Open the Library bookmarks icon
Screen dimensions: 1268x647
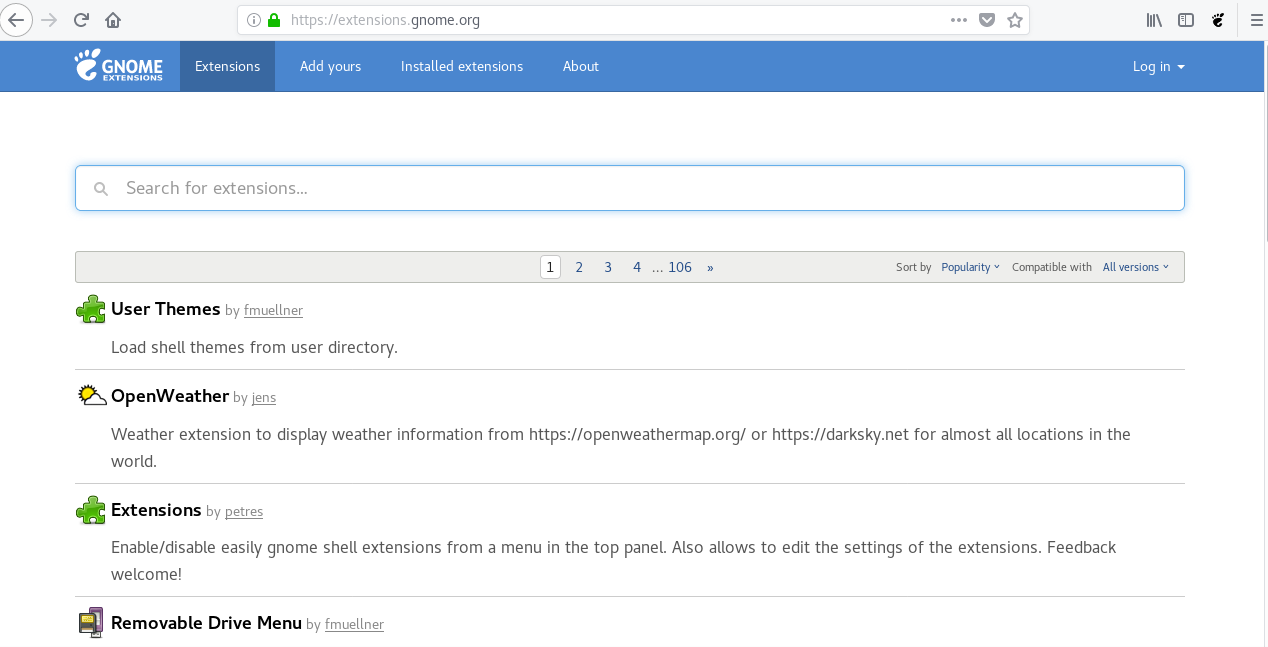(x=1154, y=20)
